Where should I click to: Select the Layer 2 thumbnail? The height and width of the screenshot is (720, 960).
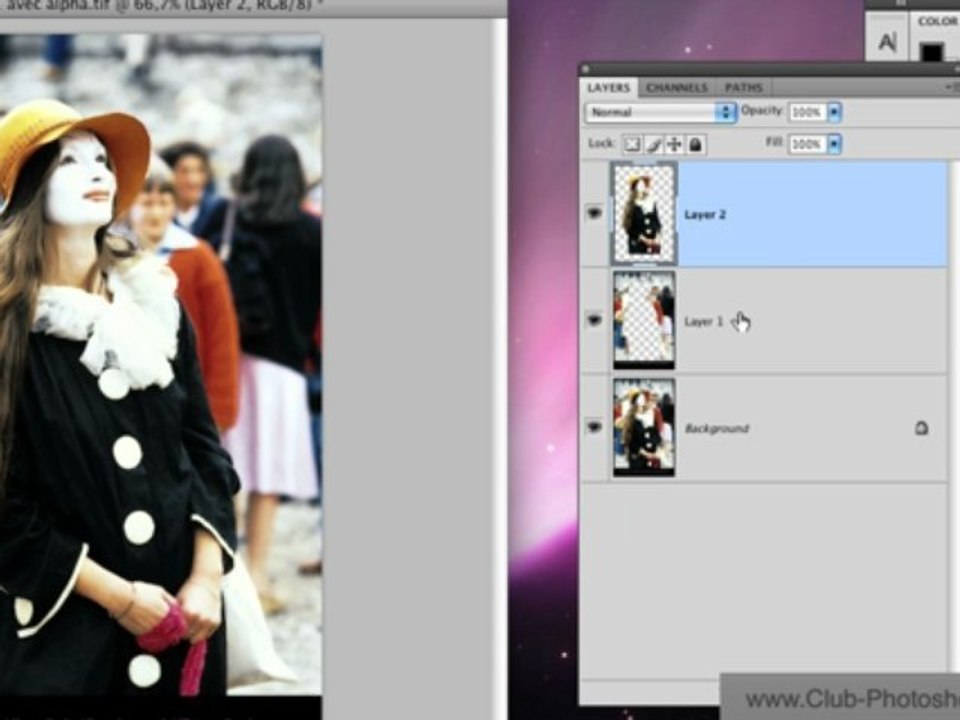644,214
